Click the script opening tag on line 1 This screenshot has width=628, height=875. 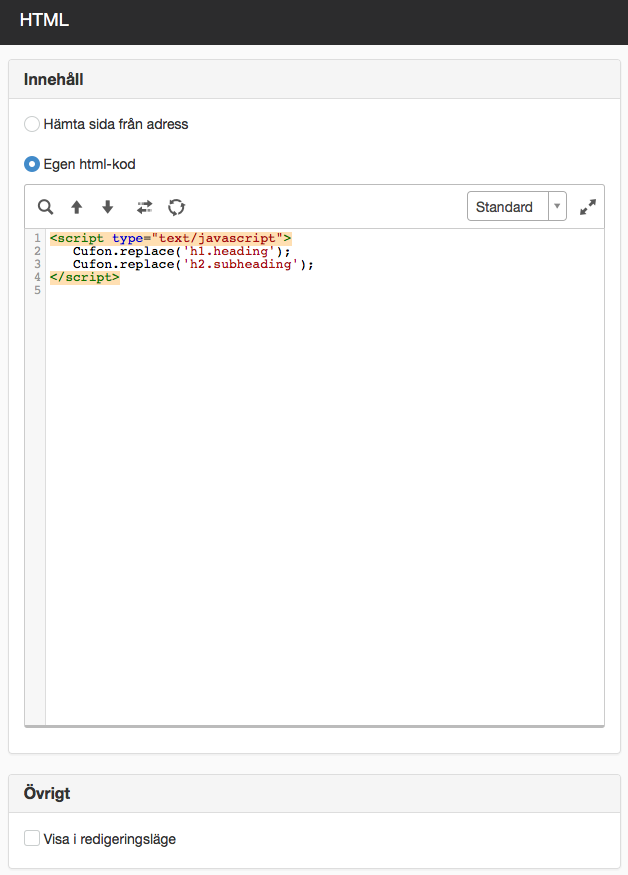pyautogui.click(x=170, y=238)
